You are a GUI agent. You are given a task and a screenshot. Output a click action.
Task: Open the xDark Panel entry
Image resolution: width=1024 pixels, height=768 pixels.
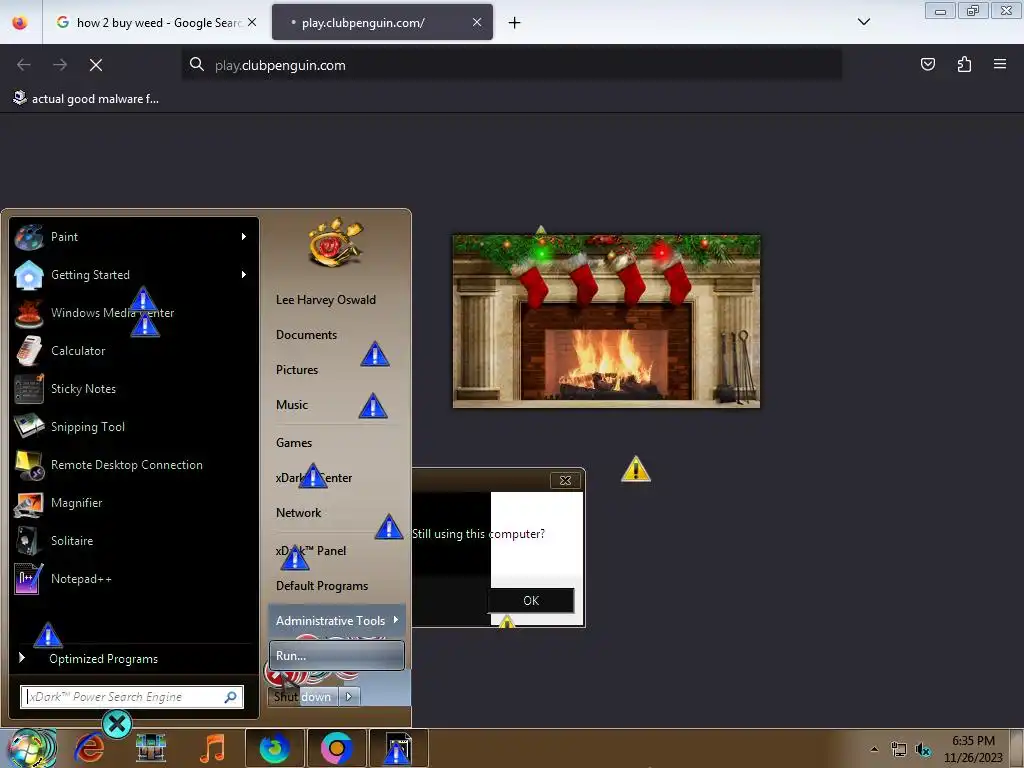point(311,551)
